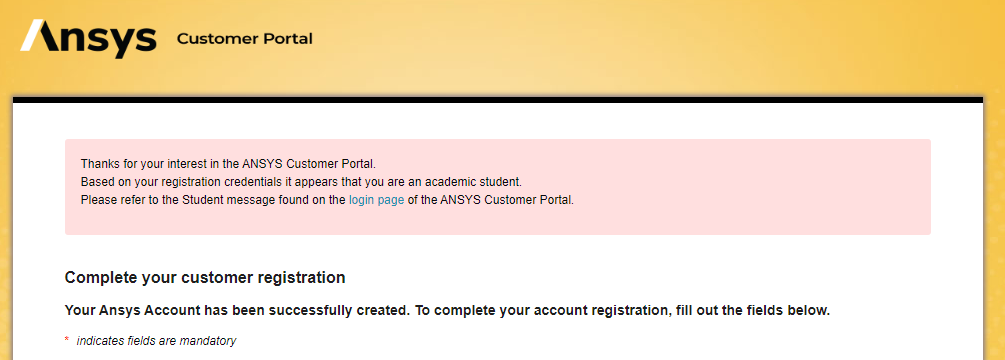The height and width of the screenshot is (360, 1005).
Task: Click the red mandatory asterisk symbol
Action: point(67,341)
